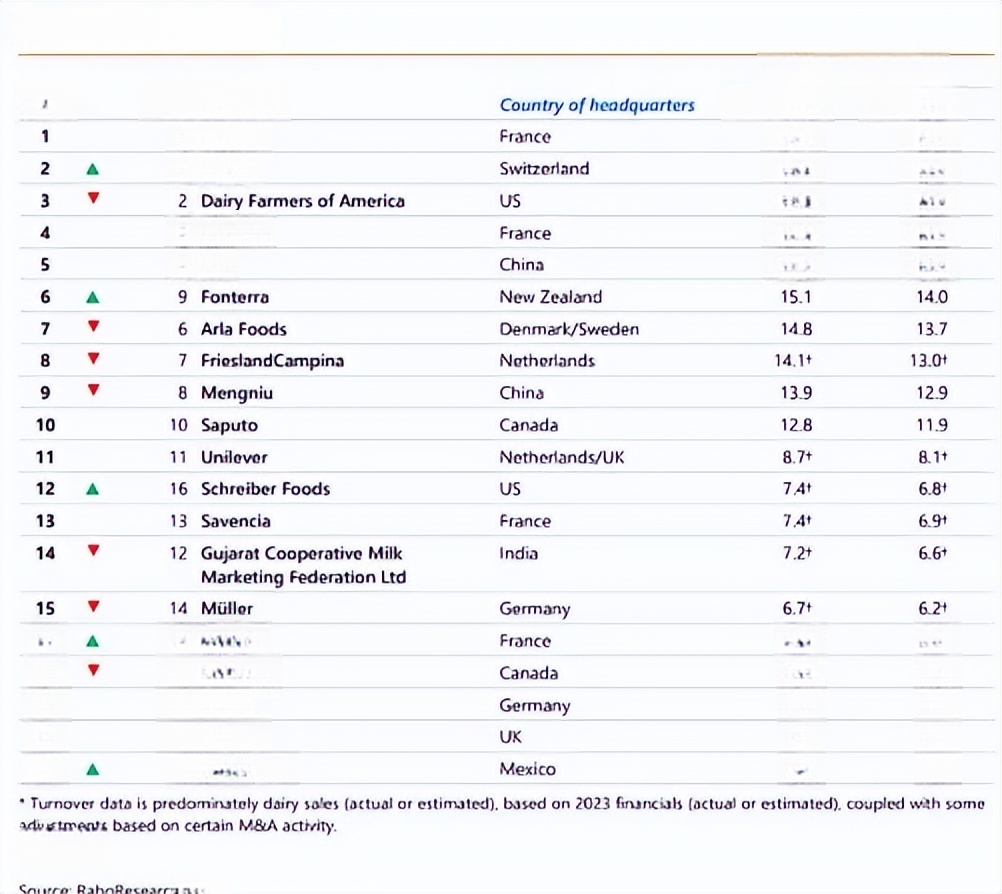Select the value "11.9" for Saputo

click(932, 426)
